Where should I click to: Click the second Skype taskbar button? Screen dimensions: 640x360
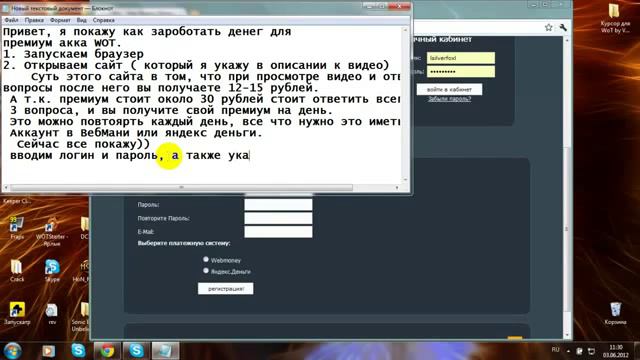[x=136, y=351]
